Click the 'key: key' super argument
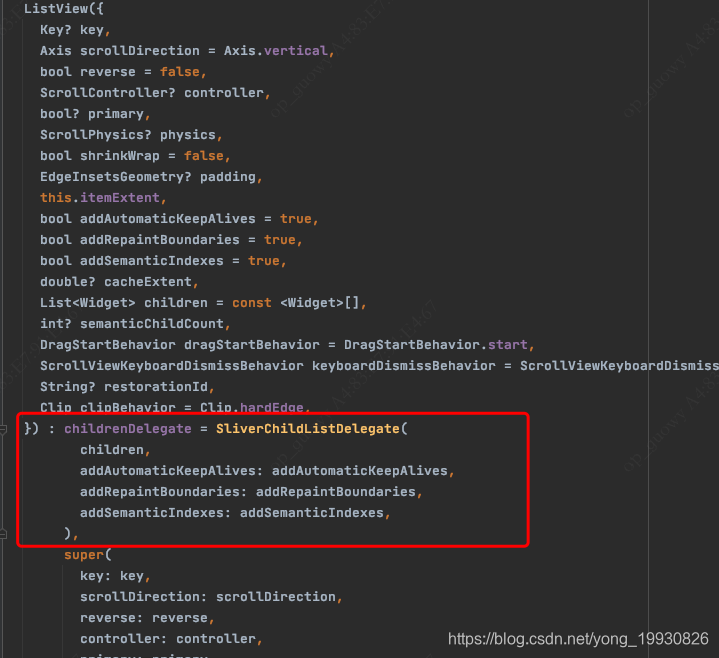This screenshot has width=719, height=658. (x=112, y=576)
